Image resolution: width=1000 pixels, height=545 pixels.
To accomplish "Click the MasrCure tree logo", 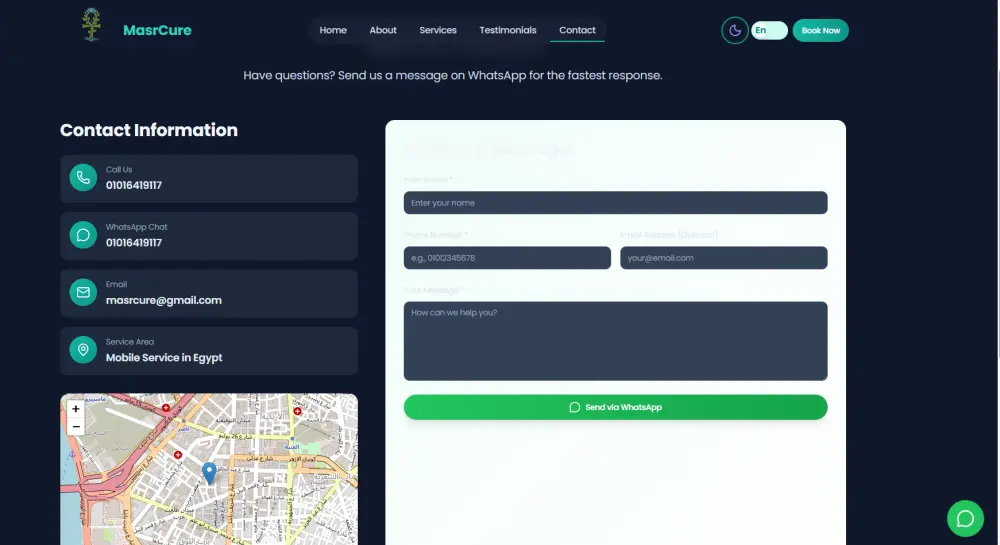I will 92,25.
